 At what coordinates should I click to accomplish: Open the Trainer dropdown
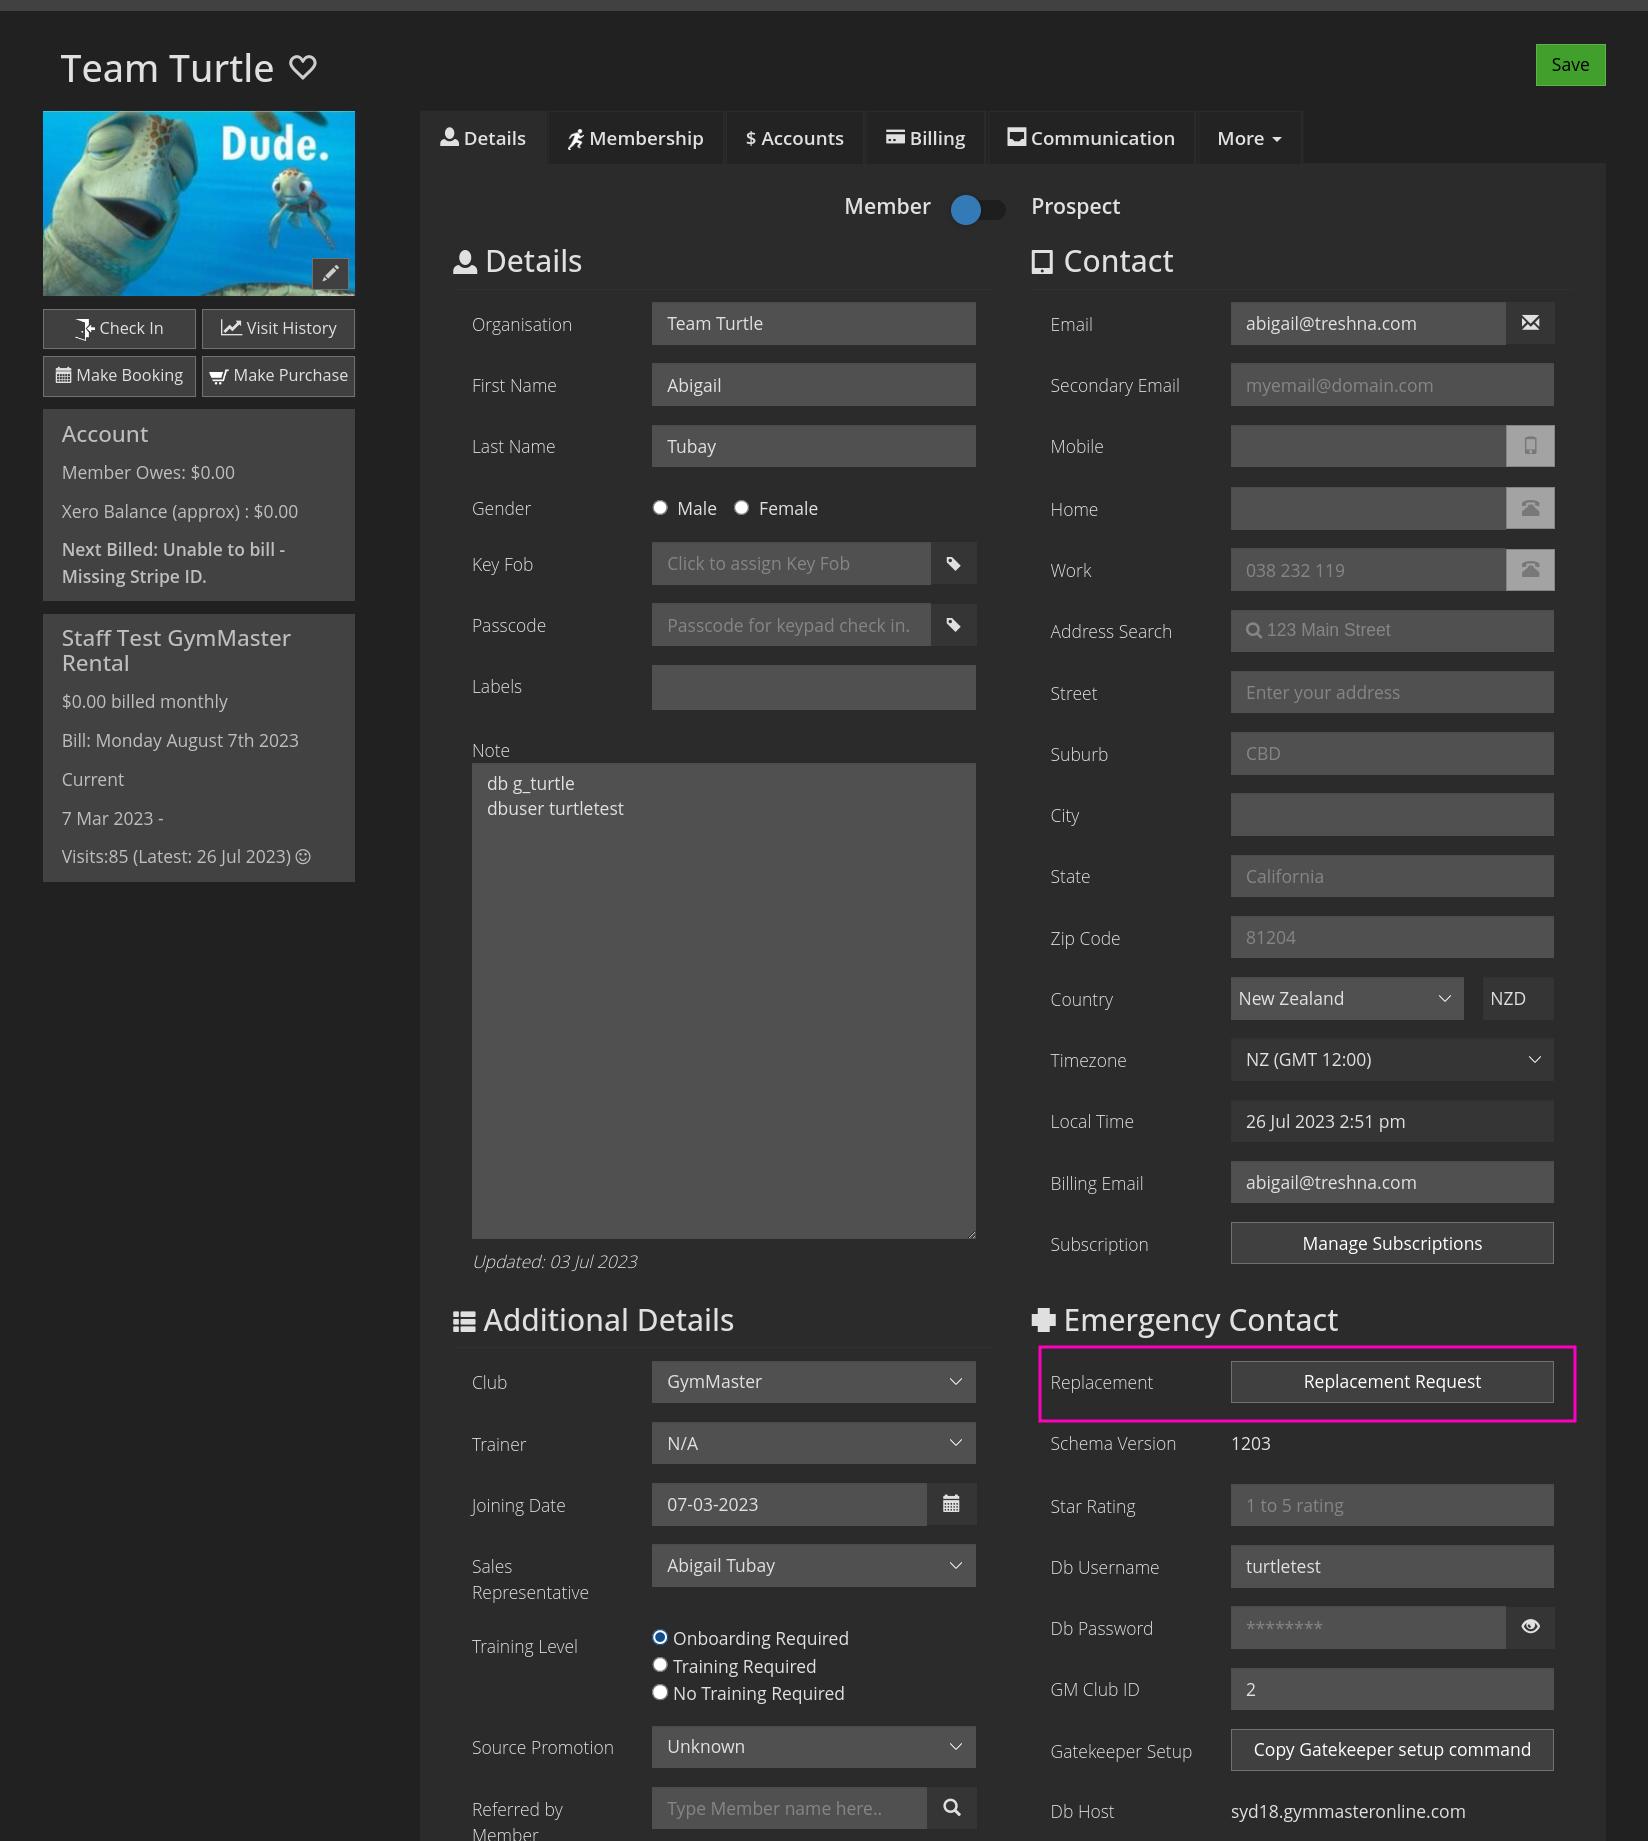coord(813,1443)
